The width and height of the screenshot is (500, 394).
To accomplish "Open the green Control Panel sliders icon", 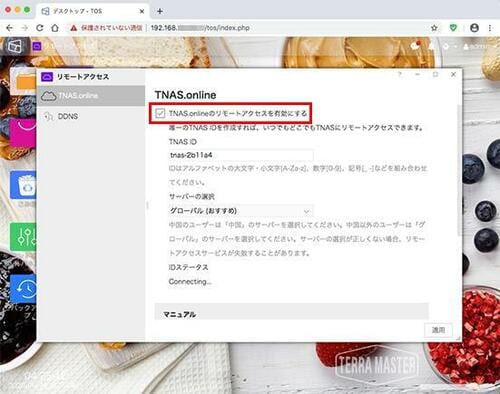I will (x=24, y=237).
